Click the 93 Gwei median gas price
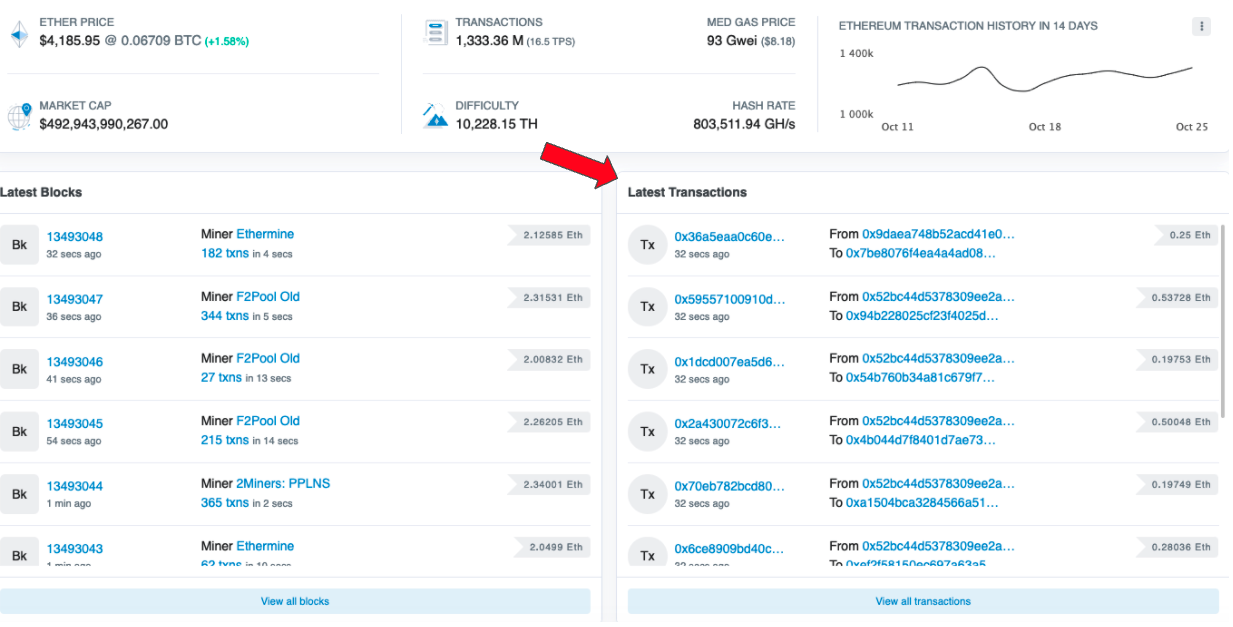Viewport: 1233px width, 627px height. click(x=732, y=41)
